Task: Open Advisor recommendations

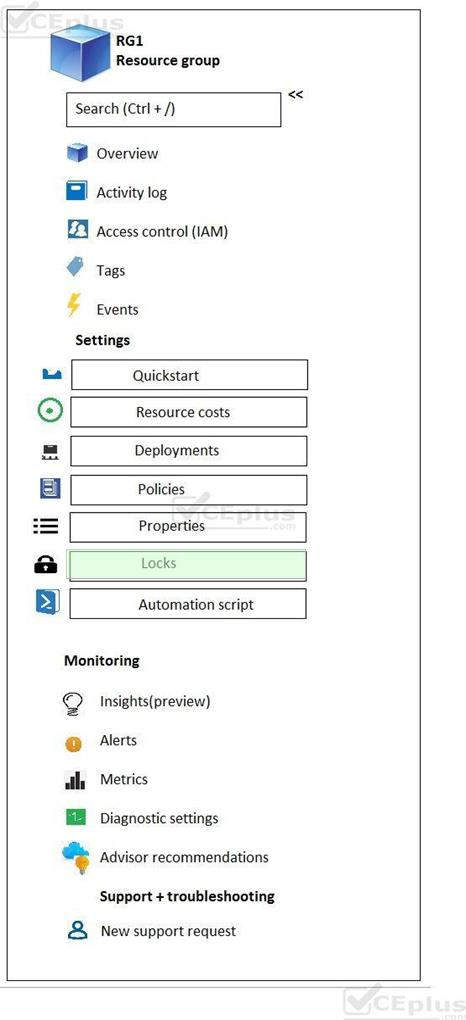Action: click(x=184, y=857)
